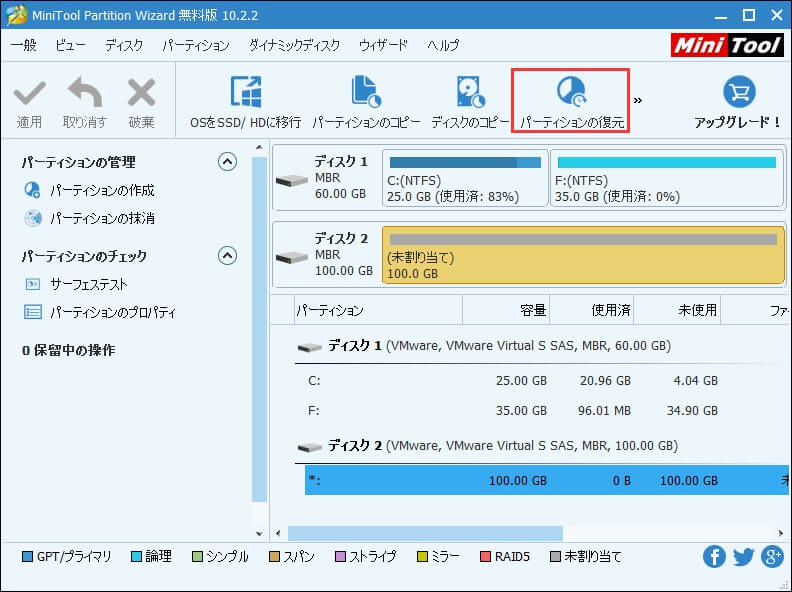The width and height of the screenshot is (792, 592).
Task: Select the ディスク 2 row in partition list
Action: (540, 446)
